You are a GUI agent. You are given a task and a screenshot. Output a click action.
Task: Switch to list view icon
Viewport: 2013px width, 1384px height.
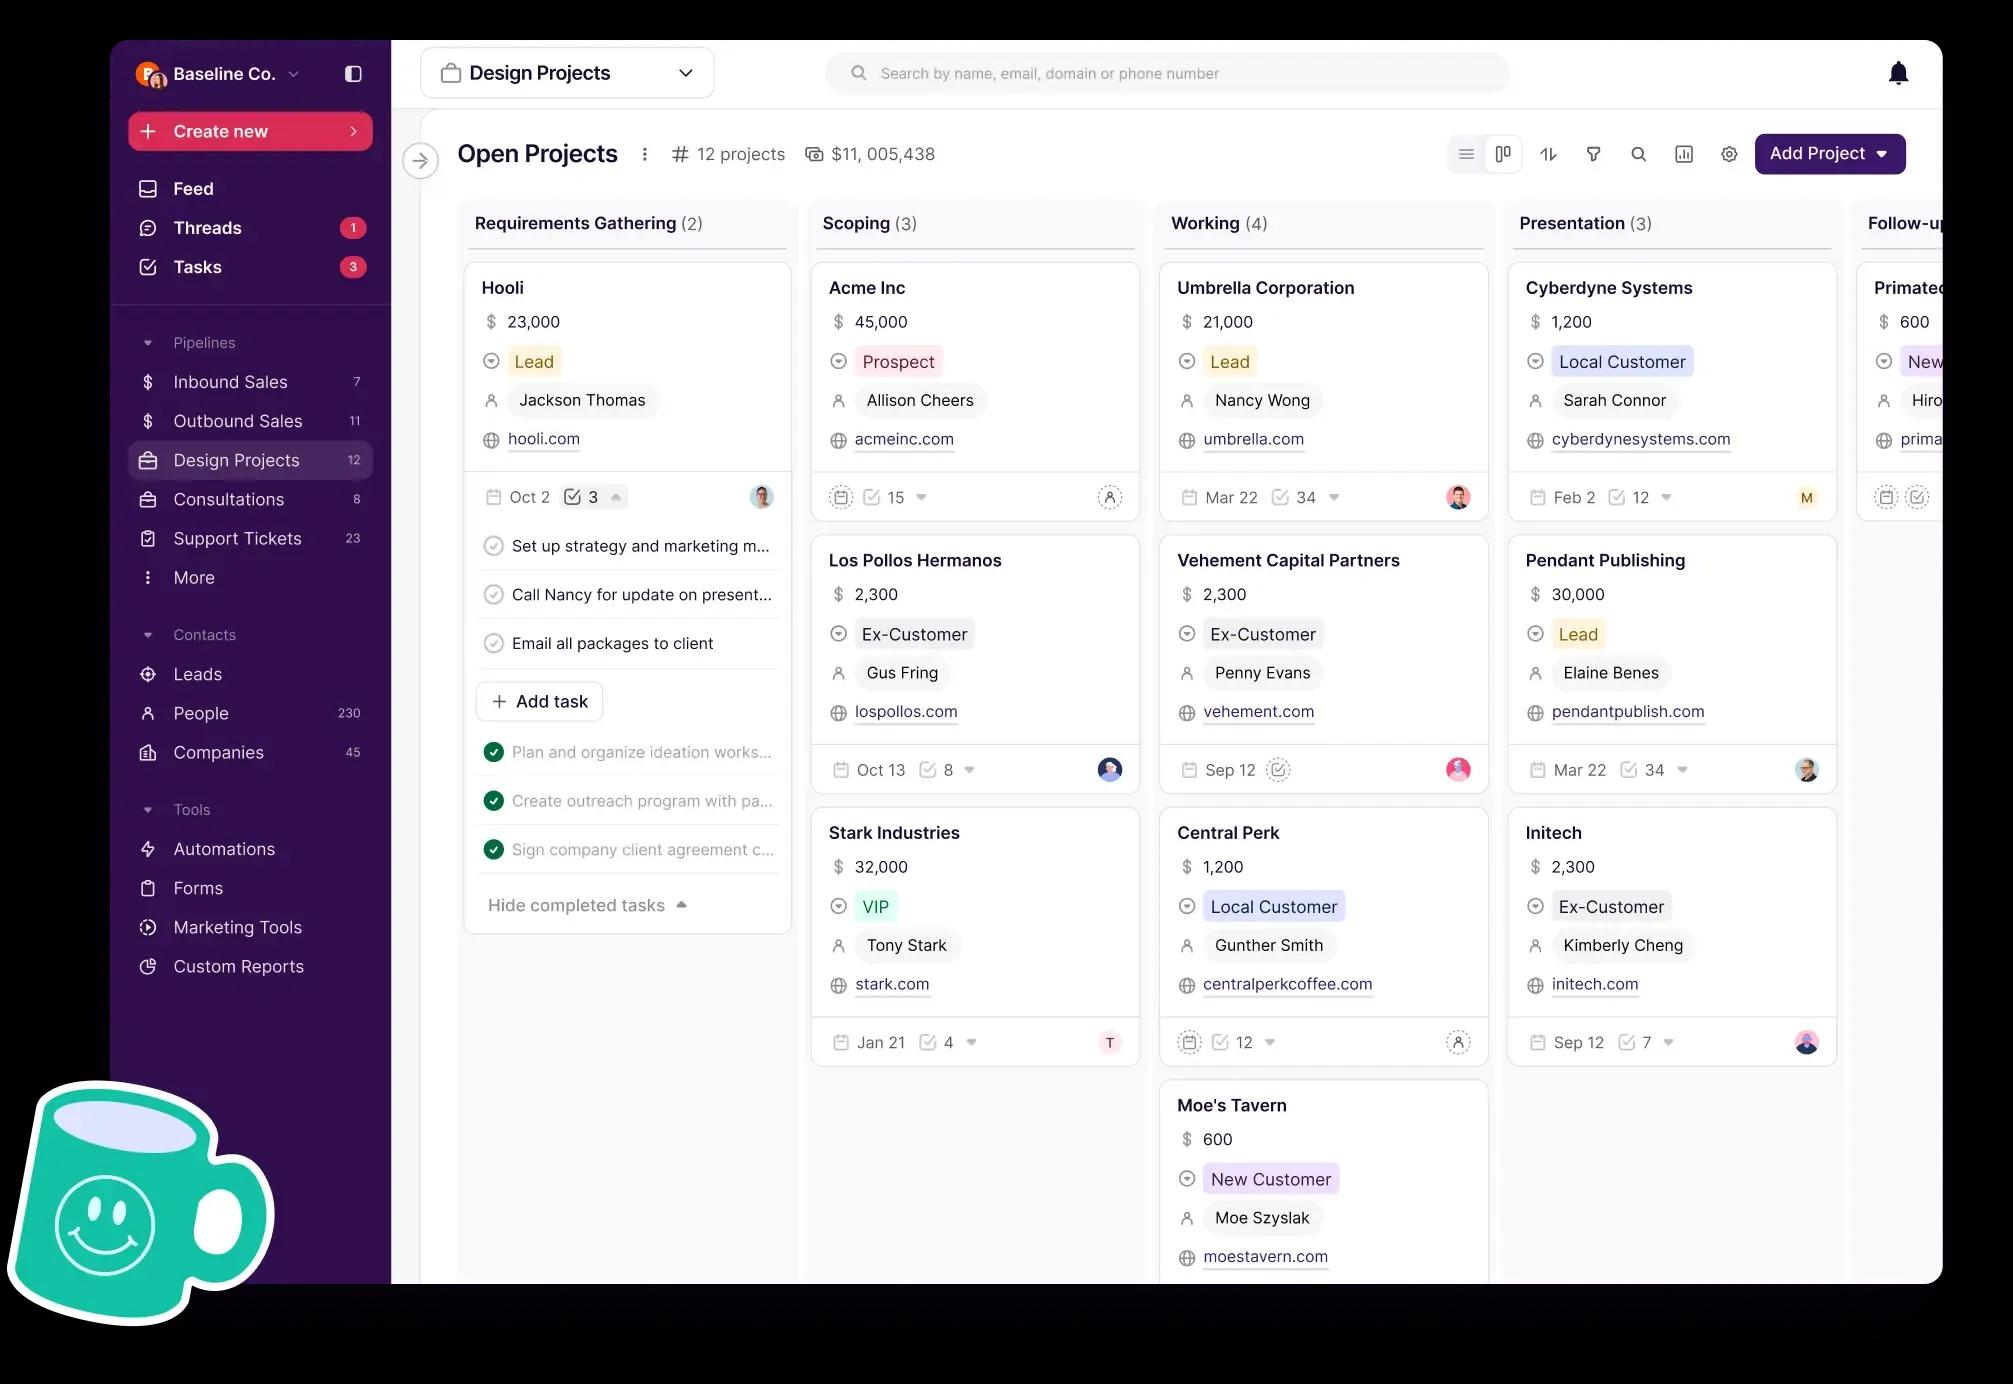(1466, 154)
